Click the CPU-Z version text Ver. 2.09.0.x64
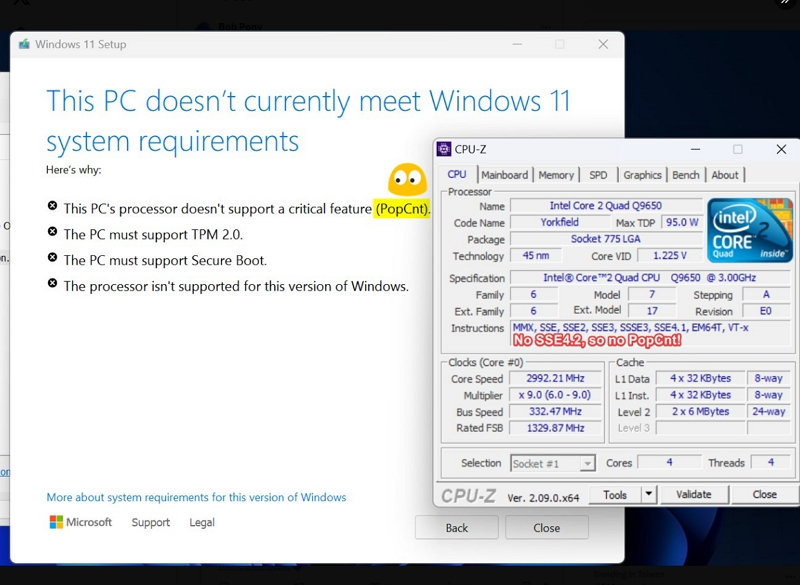800x585 pixels. click(x=543, y=498)
